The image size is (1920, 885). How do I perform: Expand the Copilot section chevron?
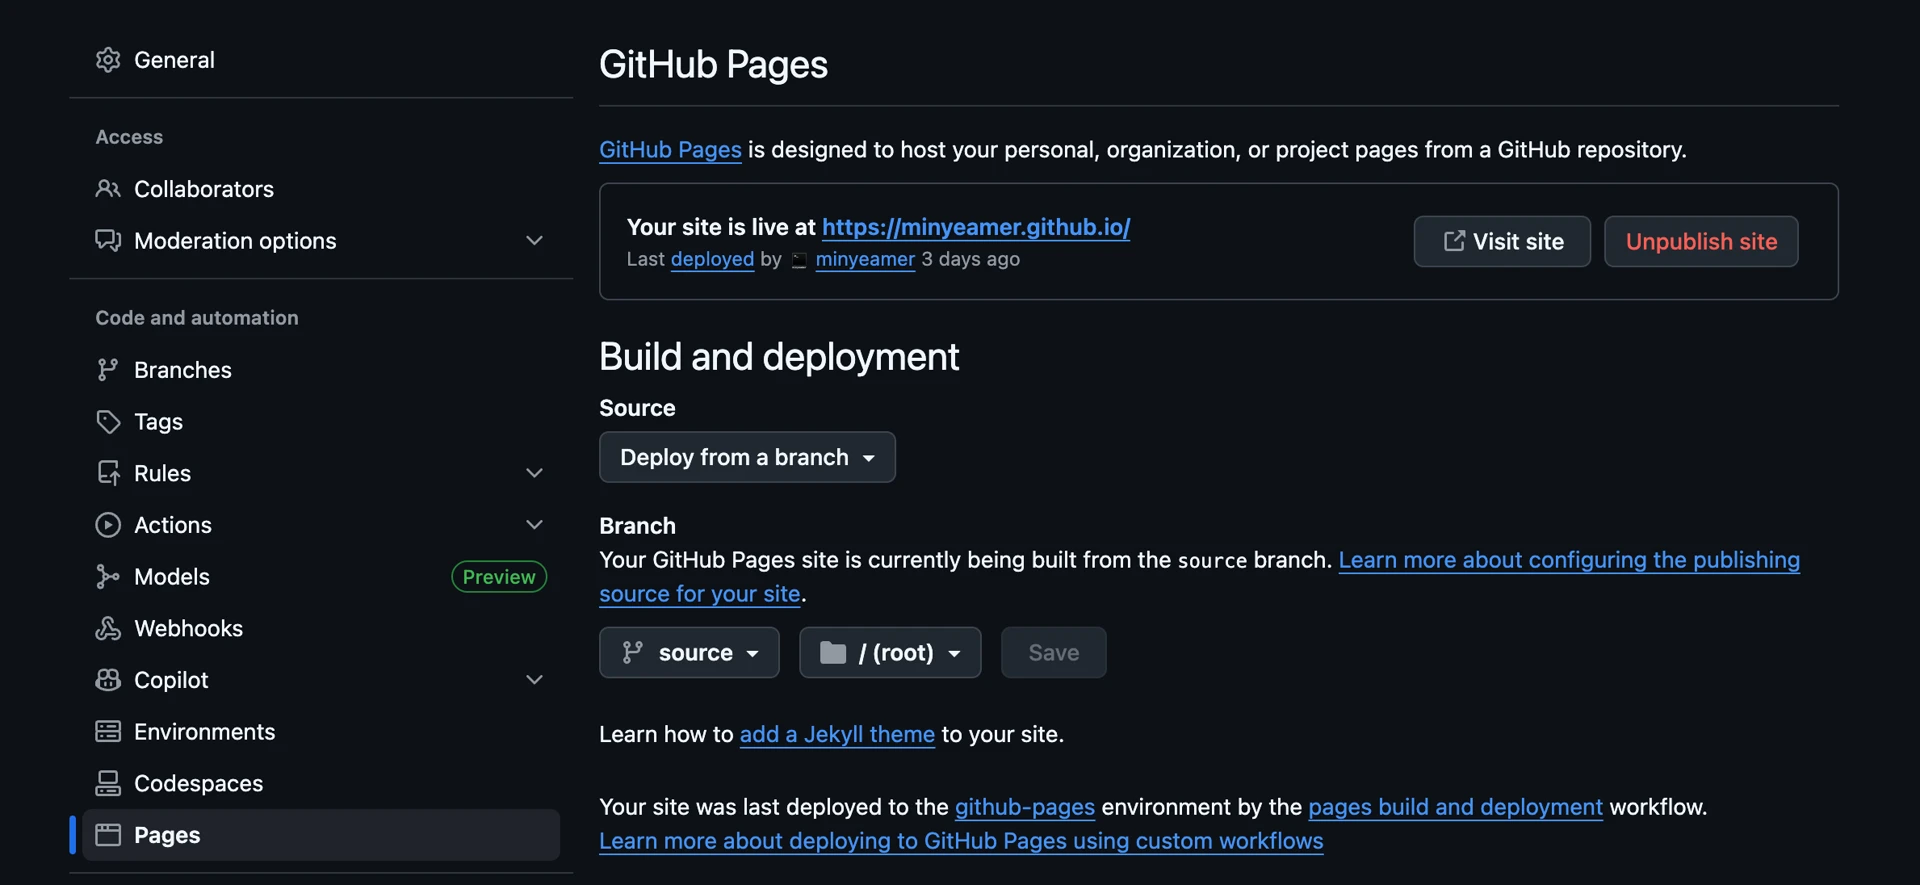click(x=535, y=680)
